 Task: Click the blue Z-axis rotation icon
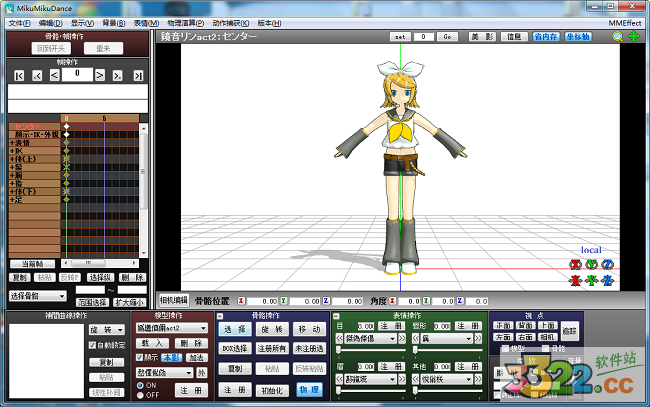click(x=607, y=264)
